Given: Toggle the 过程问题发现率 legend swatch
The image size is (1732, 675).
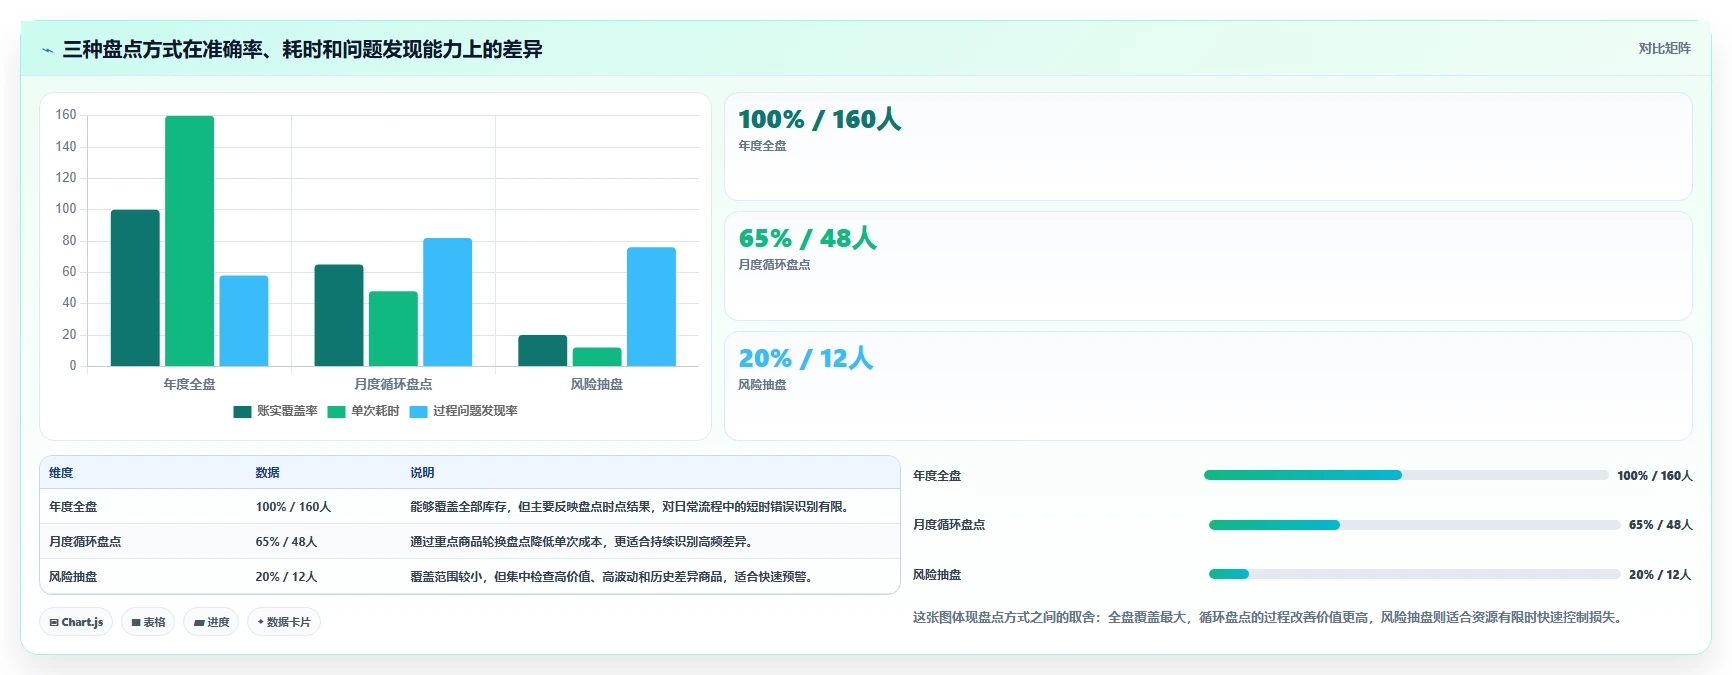Looking at the screenshot, I should tap(418, 411).
